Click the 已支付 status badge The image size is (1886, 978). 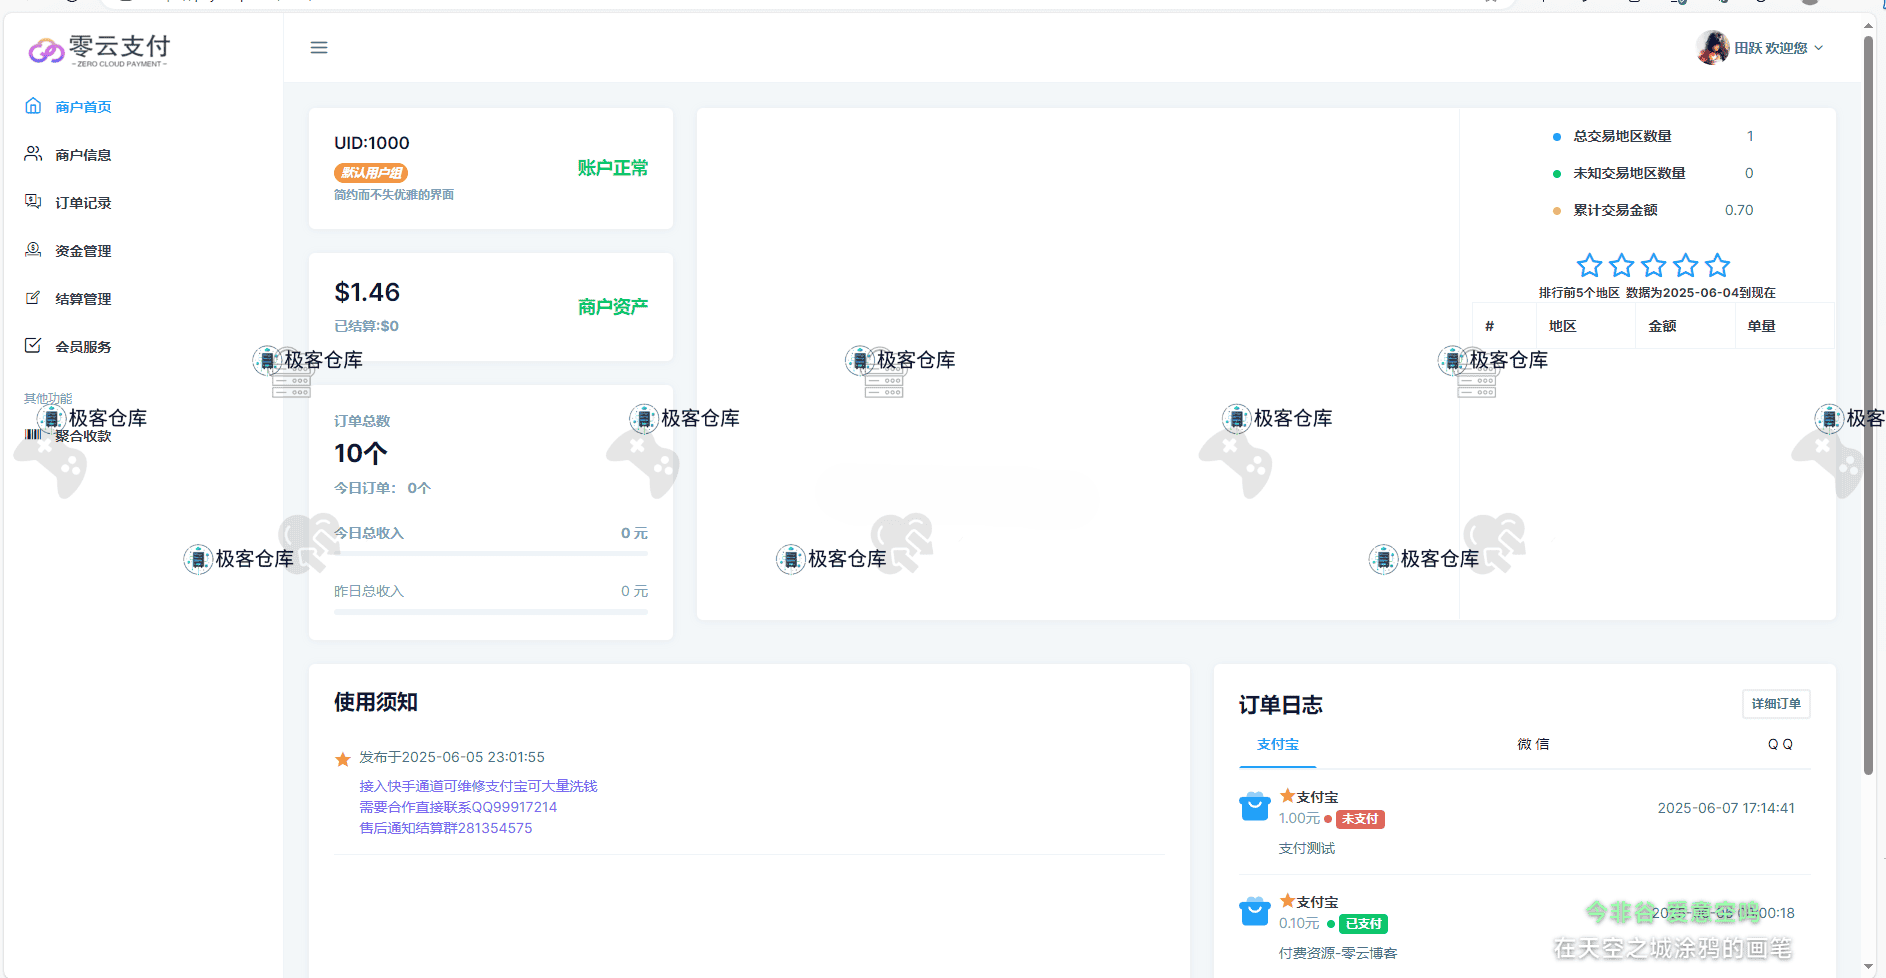point(1363,924)
